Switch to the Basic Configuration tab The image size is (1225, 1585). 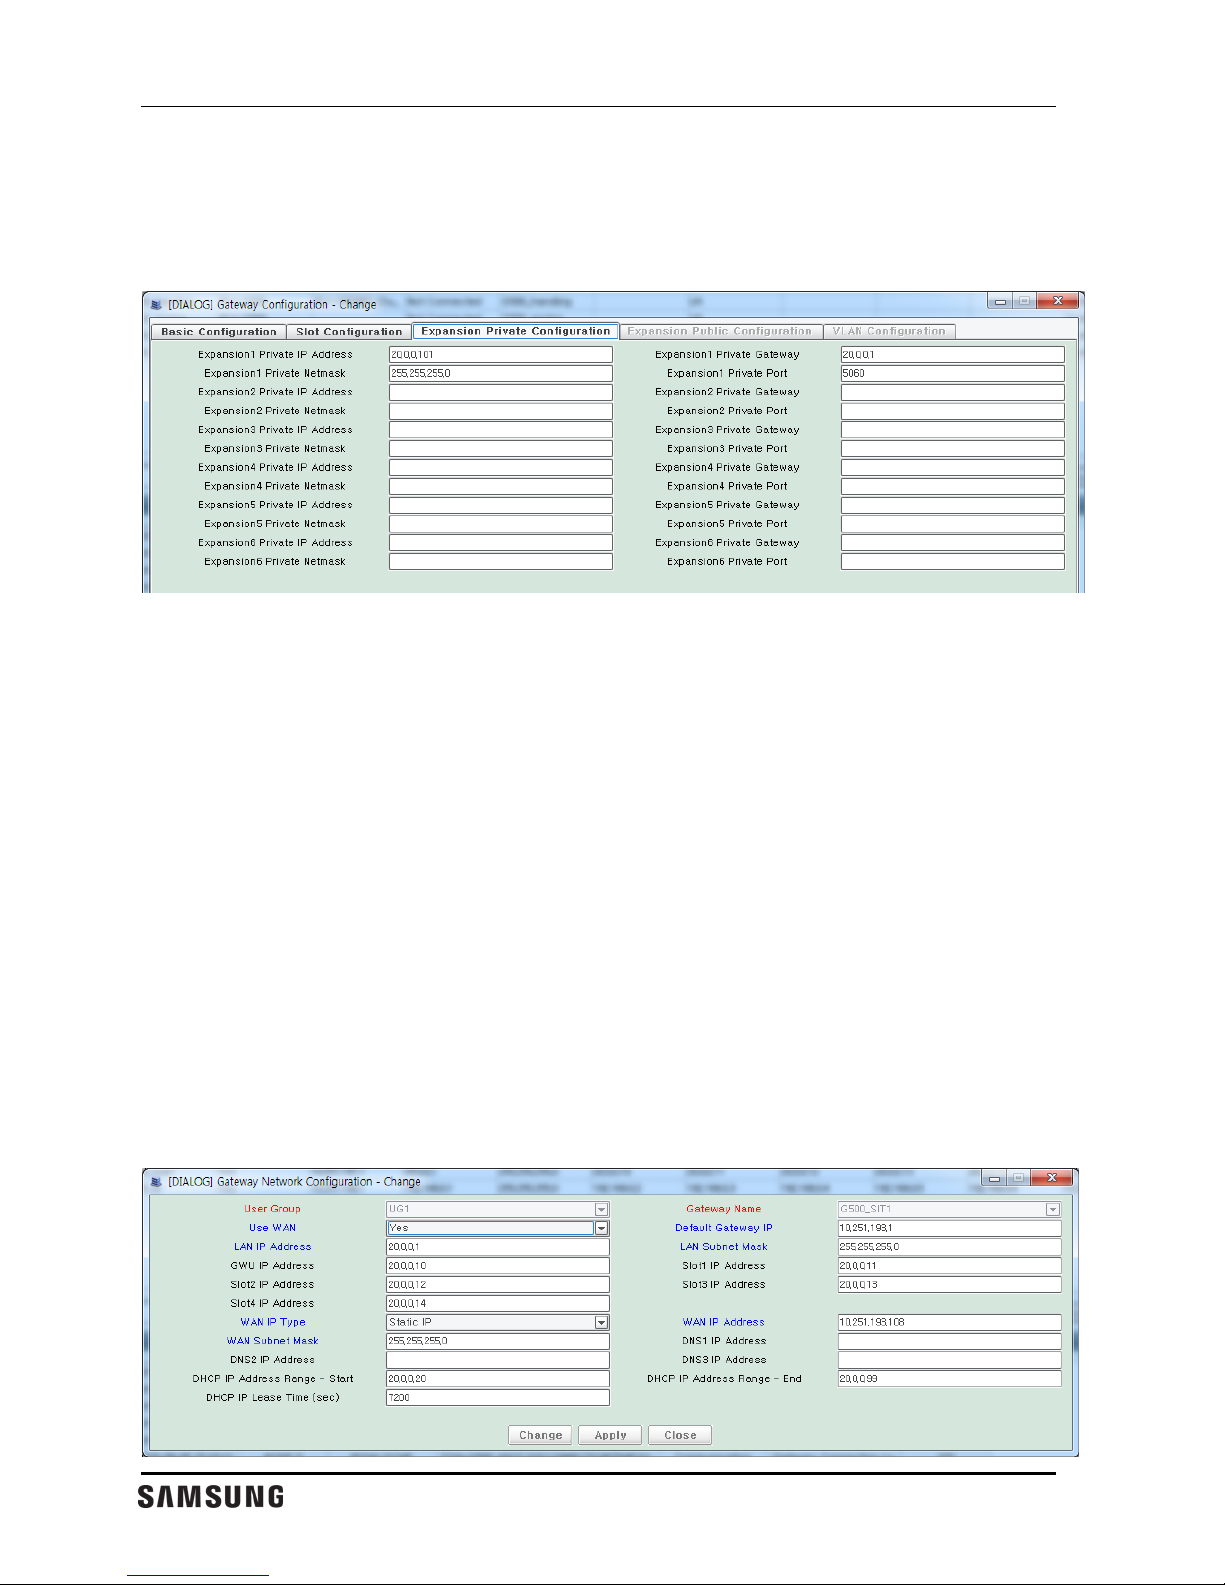[x=219, y=332]
